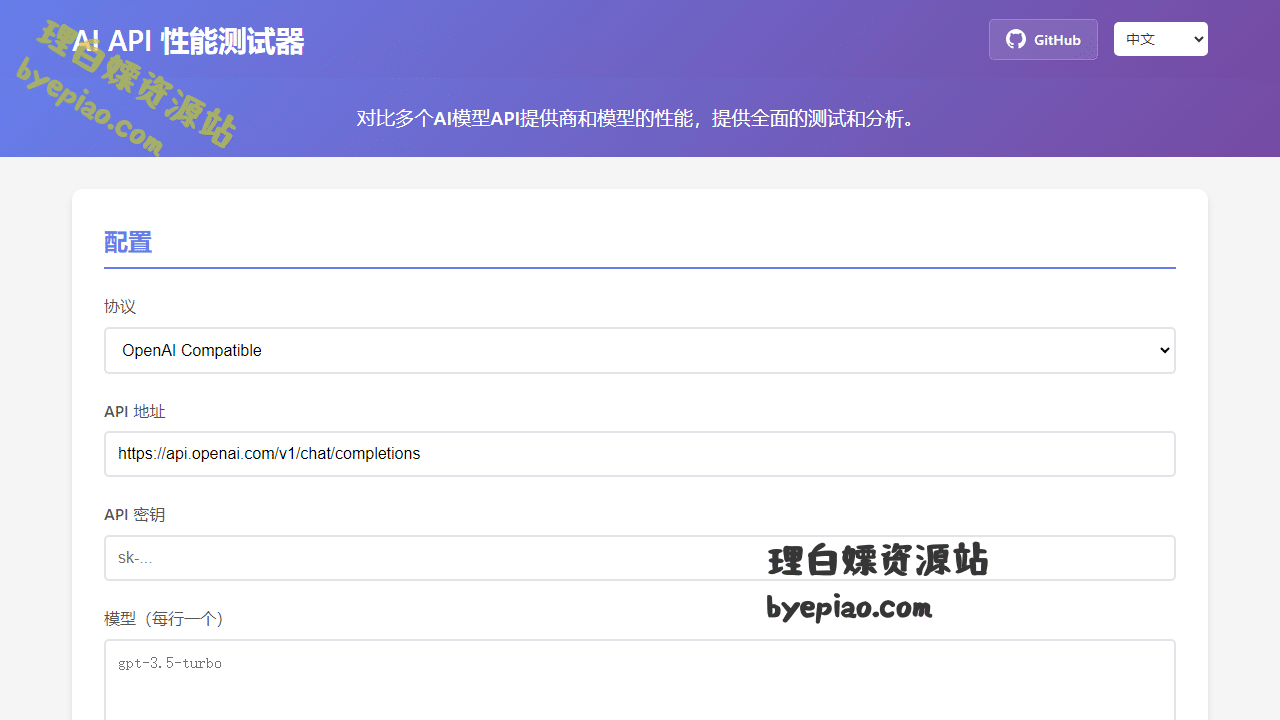This screenshot has height=720, width=1280.
Task: Click the 模型 models textarea
Action: click(x=640, y=680)
